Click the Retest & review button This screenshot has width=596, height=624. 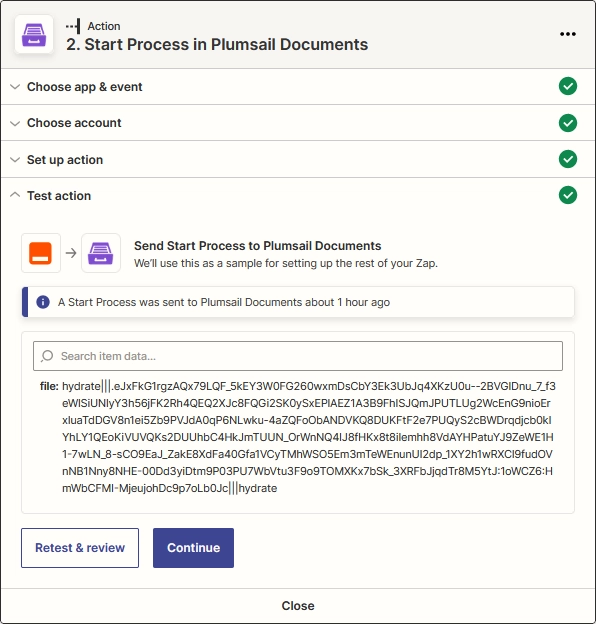[80, 548]
